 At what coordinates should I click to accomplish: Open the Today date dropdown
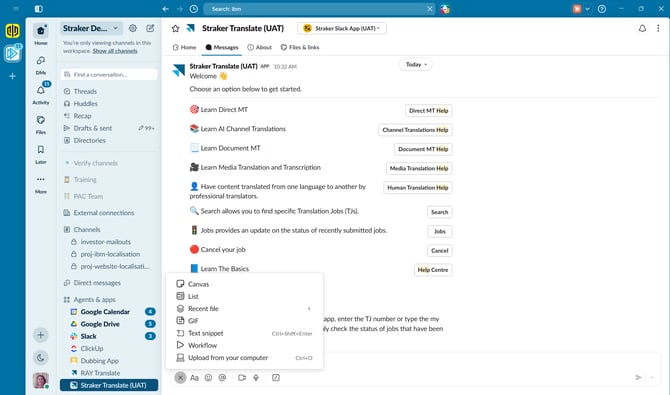point(415,65)
